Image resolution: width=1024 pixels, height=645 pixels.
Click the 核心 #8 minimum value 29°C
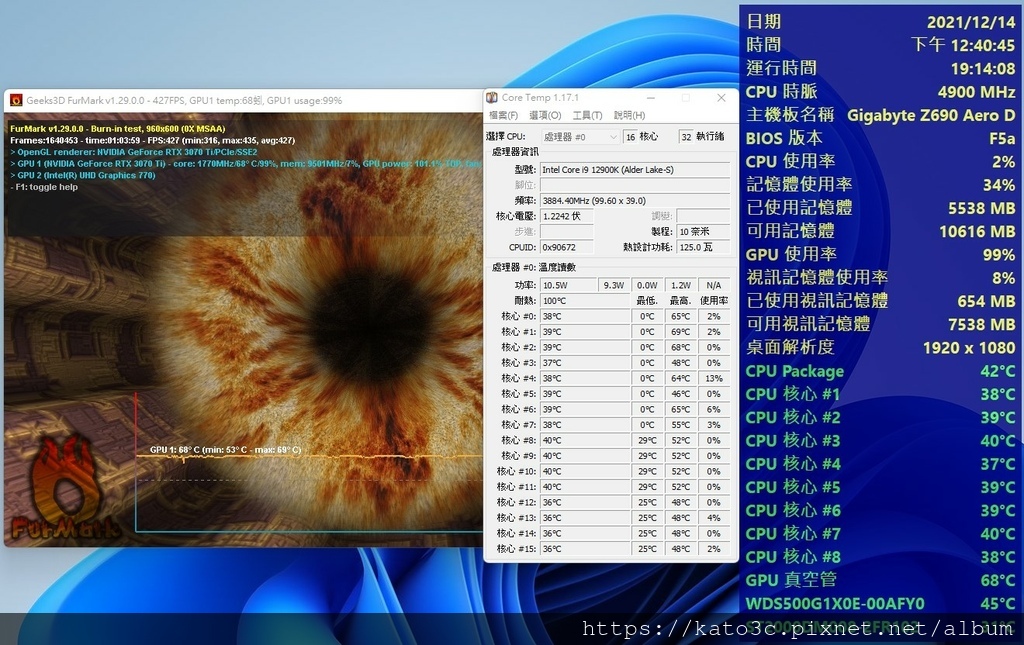pyautogui.click(x=647, y=441)
